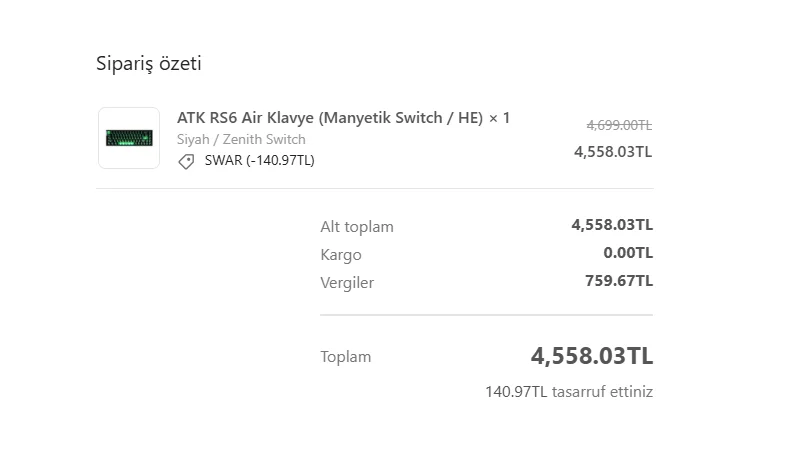Viewport: 806px width, 473px height.
Task: Click the Alt toplam amount 4,558.03TL
Action: tap(612, 225)
